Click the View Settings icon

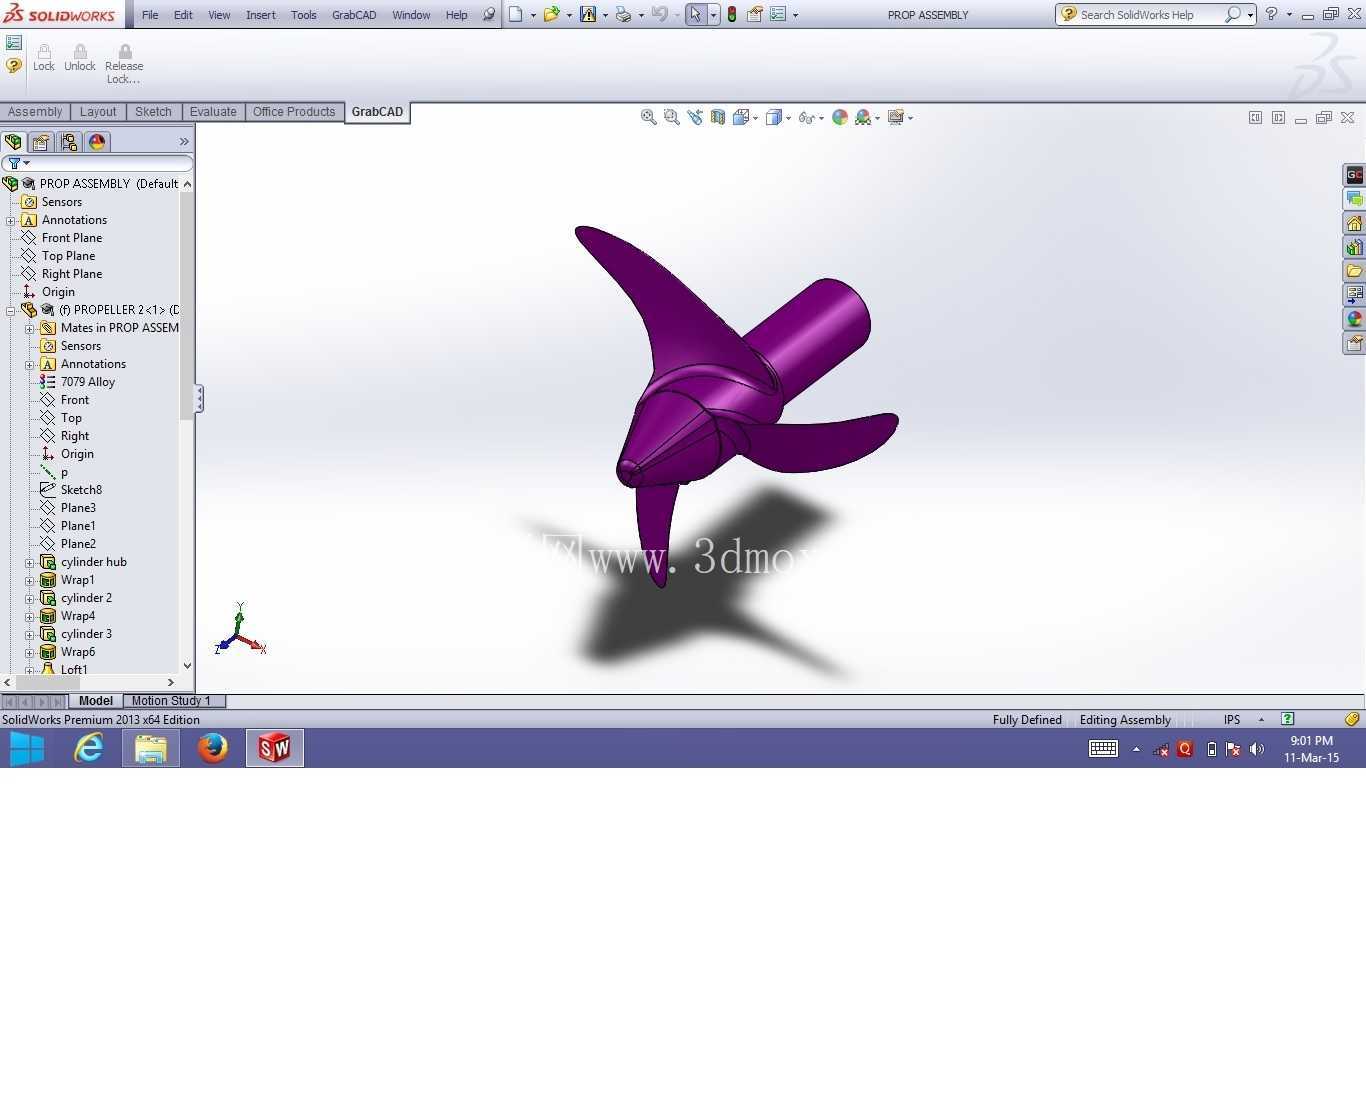click(x=896, y=117)
